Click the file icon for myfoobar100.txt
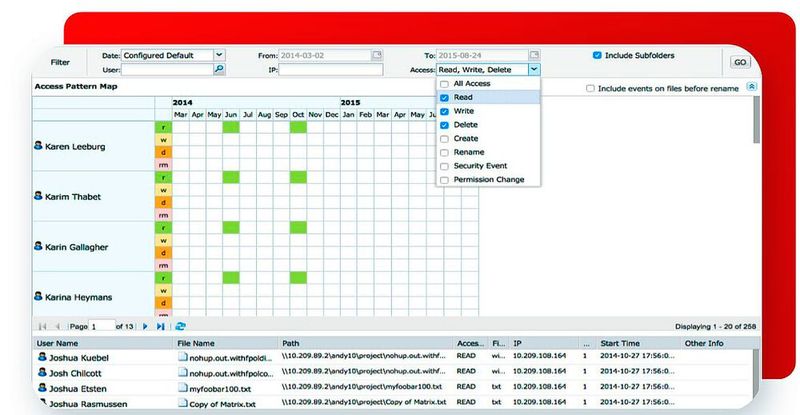Image resolution: width=800 pixels, height=415 pixels. tap(182, 387)
